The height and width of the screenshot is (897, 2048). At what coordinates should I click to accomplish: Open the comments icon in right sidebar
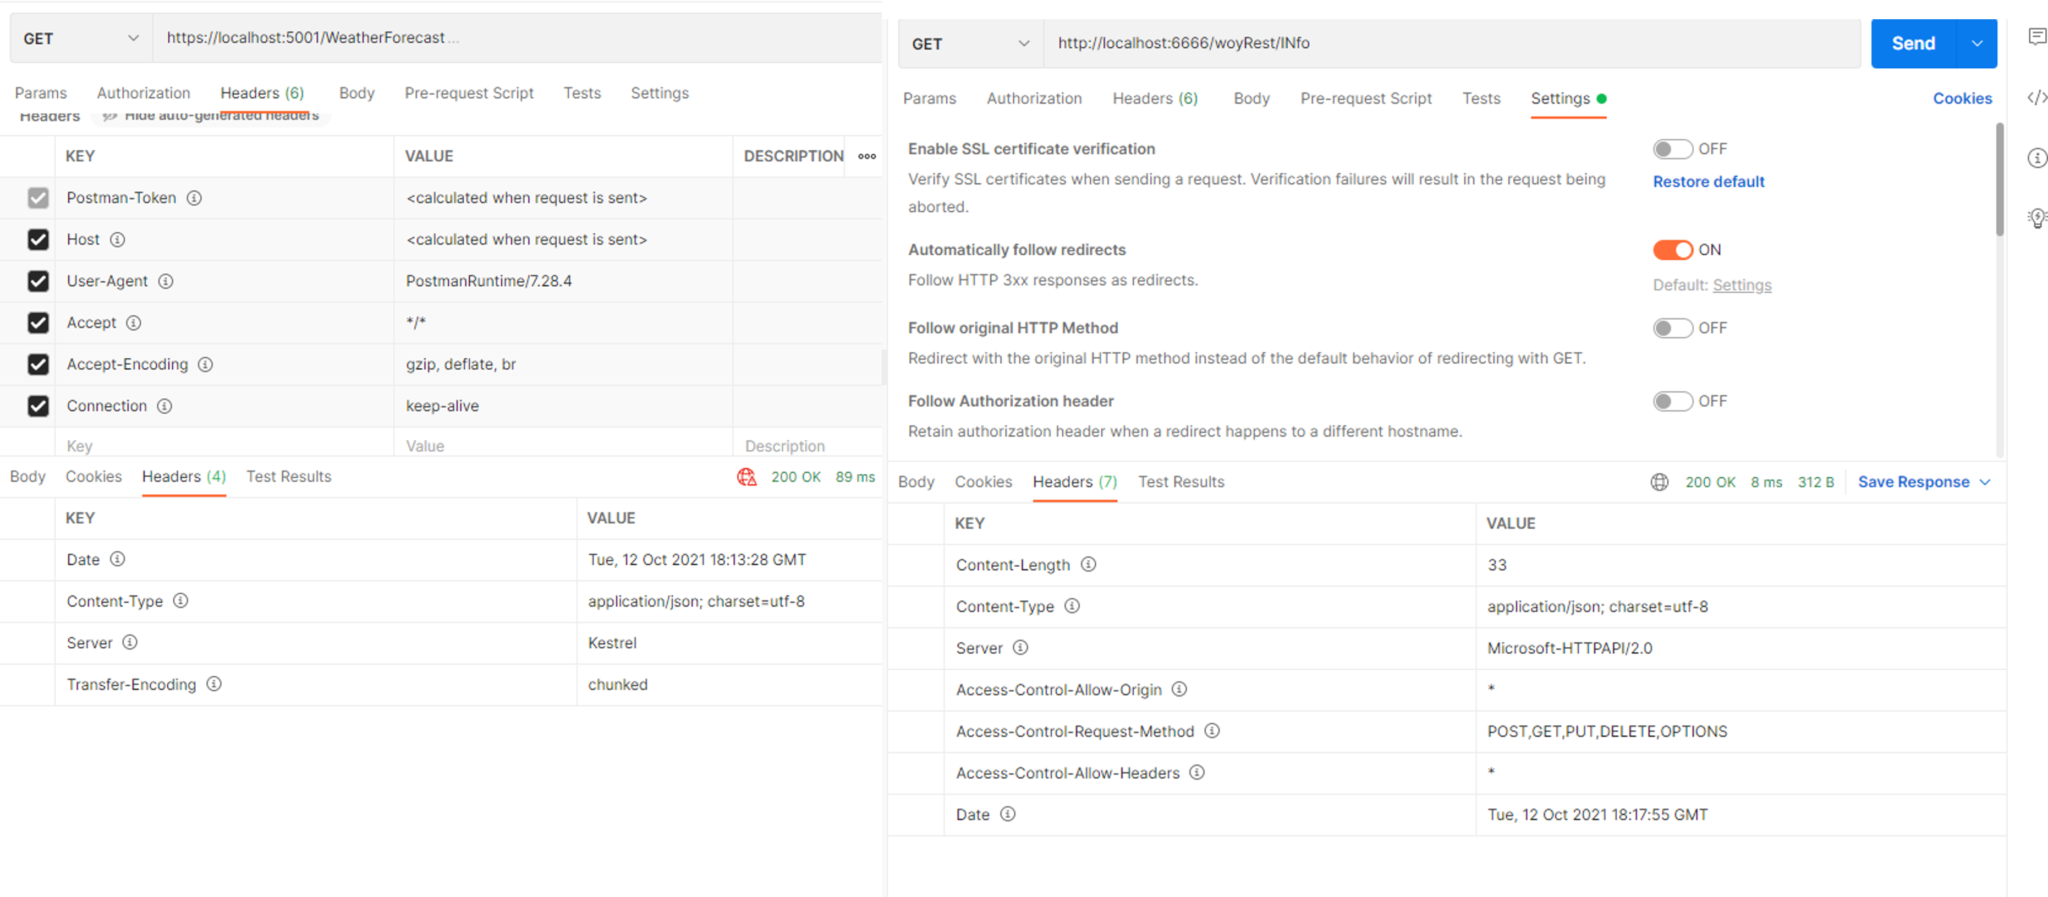(x=2036, y=37)
